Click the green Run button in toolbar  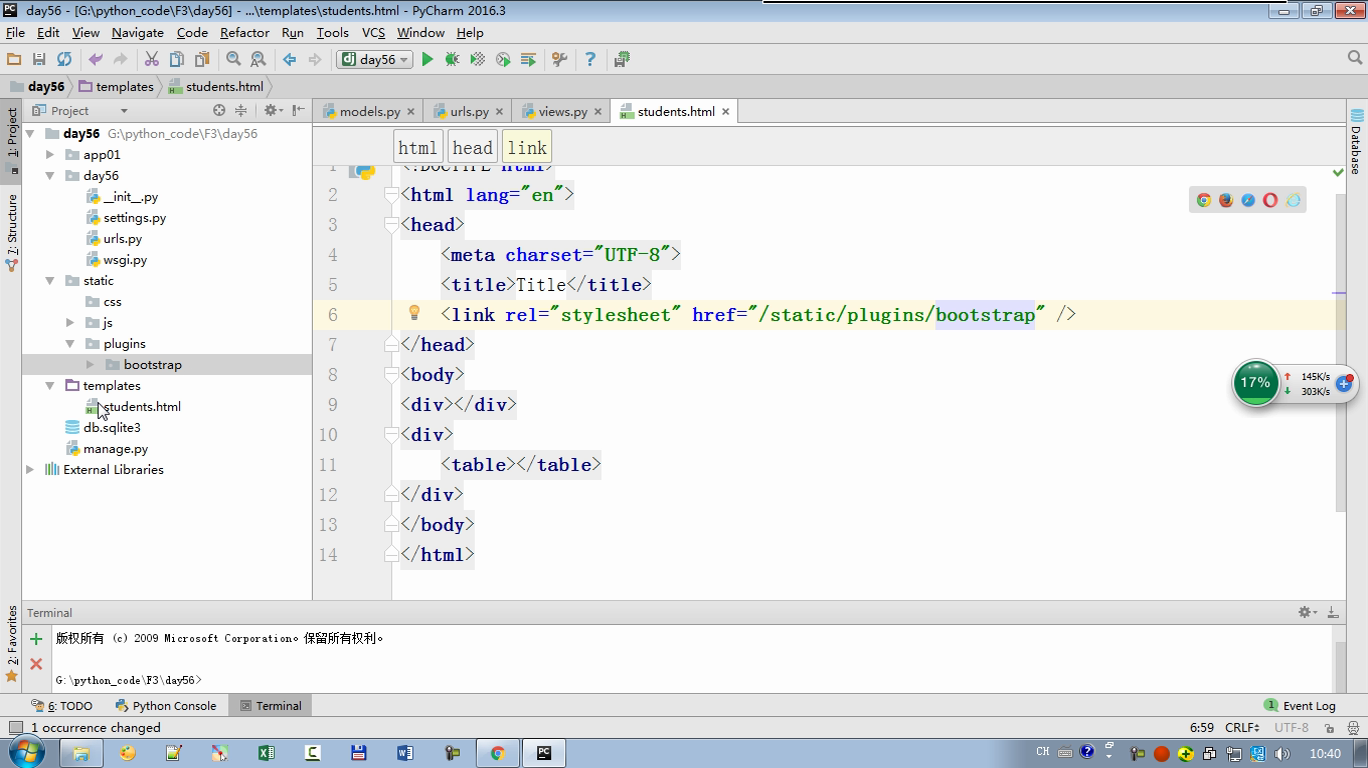pyautogui.click(x=427, y=60)
